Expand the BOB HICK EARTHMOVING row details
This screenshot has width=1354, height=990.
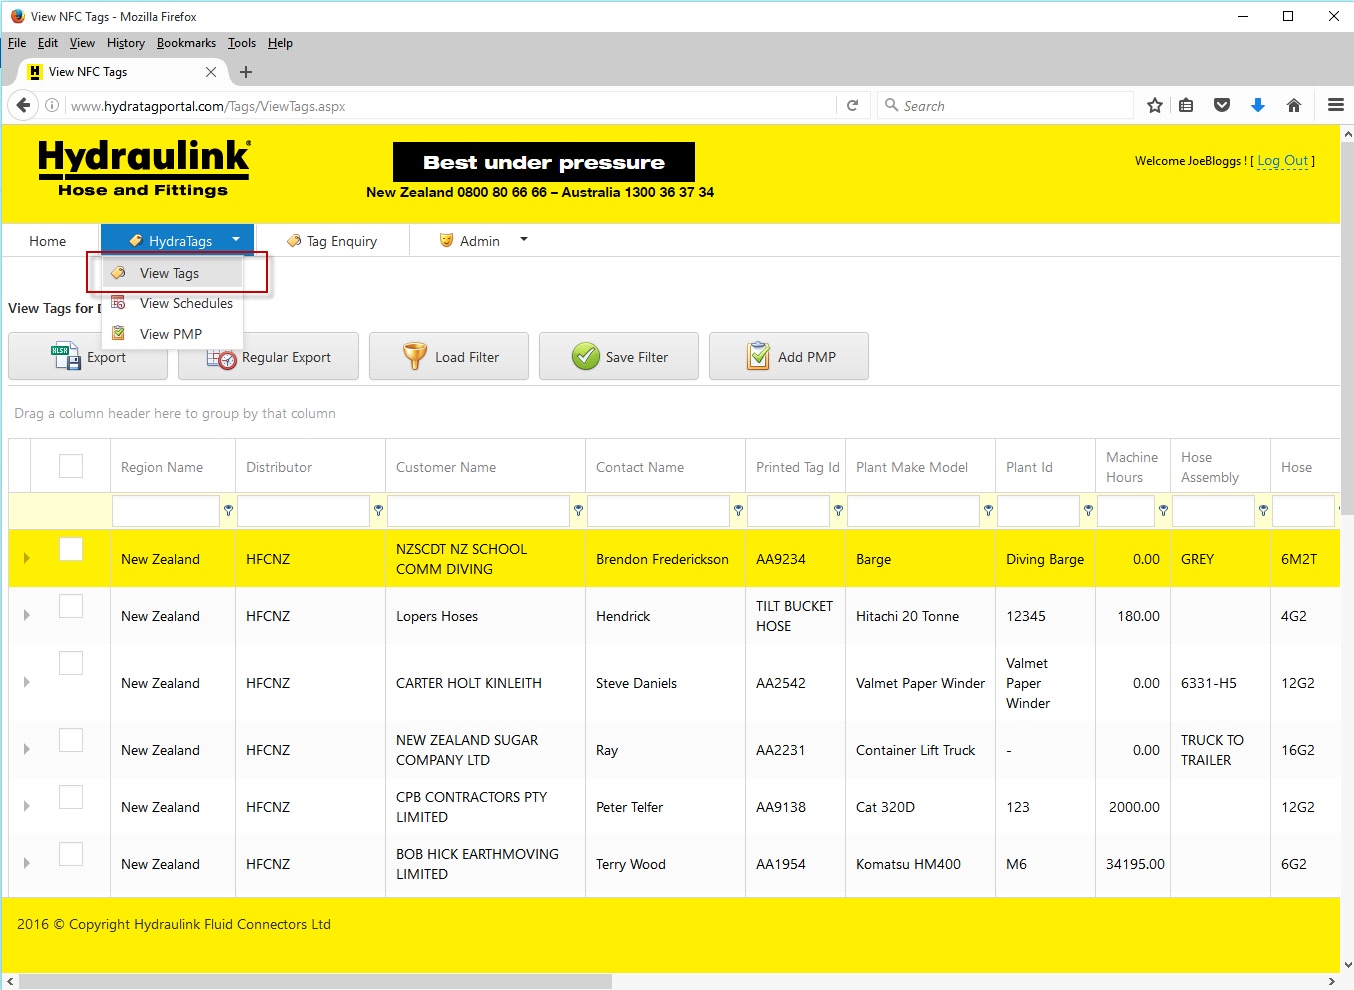coord(26,863)
